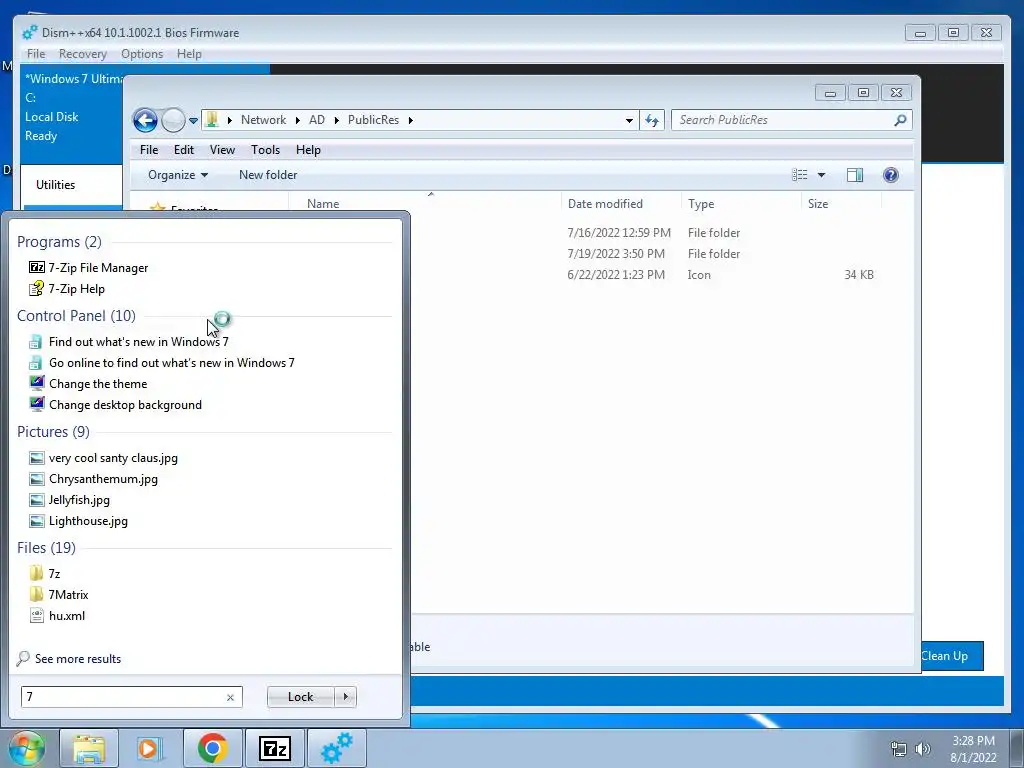Toggle the preview pane icon
The height and width of the screenshot is (768, 1024).
(855, 174)
